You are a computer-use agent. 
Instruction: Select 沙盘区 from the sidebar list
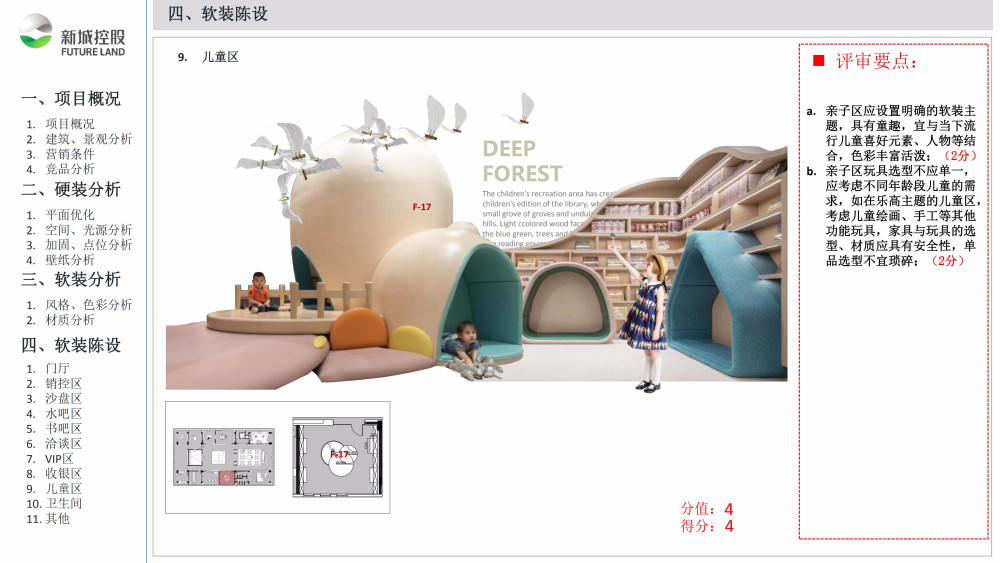63,398
